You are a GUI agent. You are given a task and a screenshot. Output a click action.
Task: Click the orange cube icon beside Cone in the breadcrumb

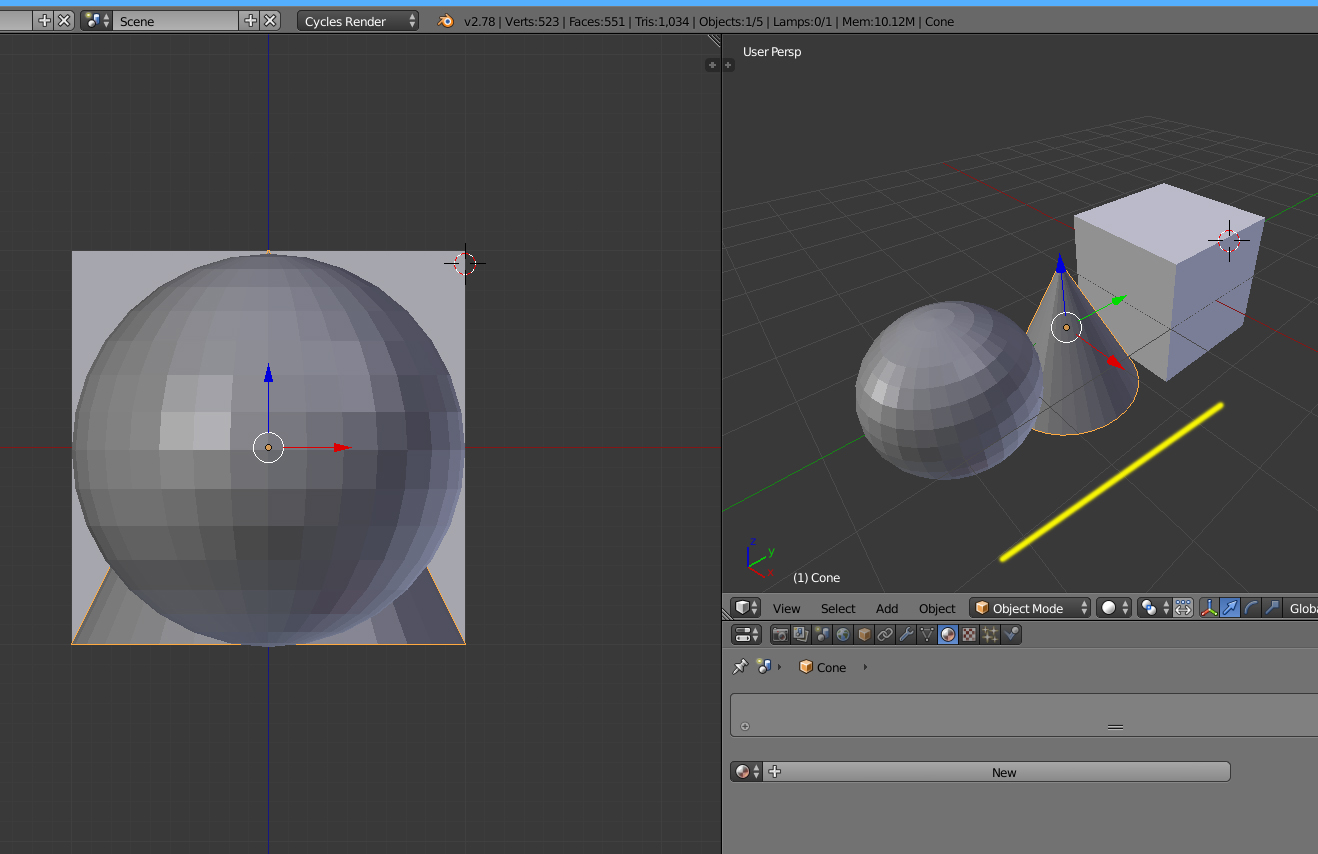click(806, 667)
